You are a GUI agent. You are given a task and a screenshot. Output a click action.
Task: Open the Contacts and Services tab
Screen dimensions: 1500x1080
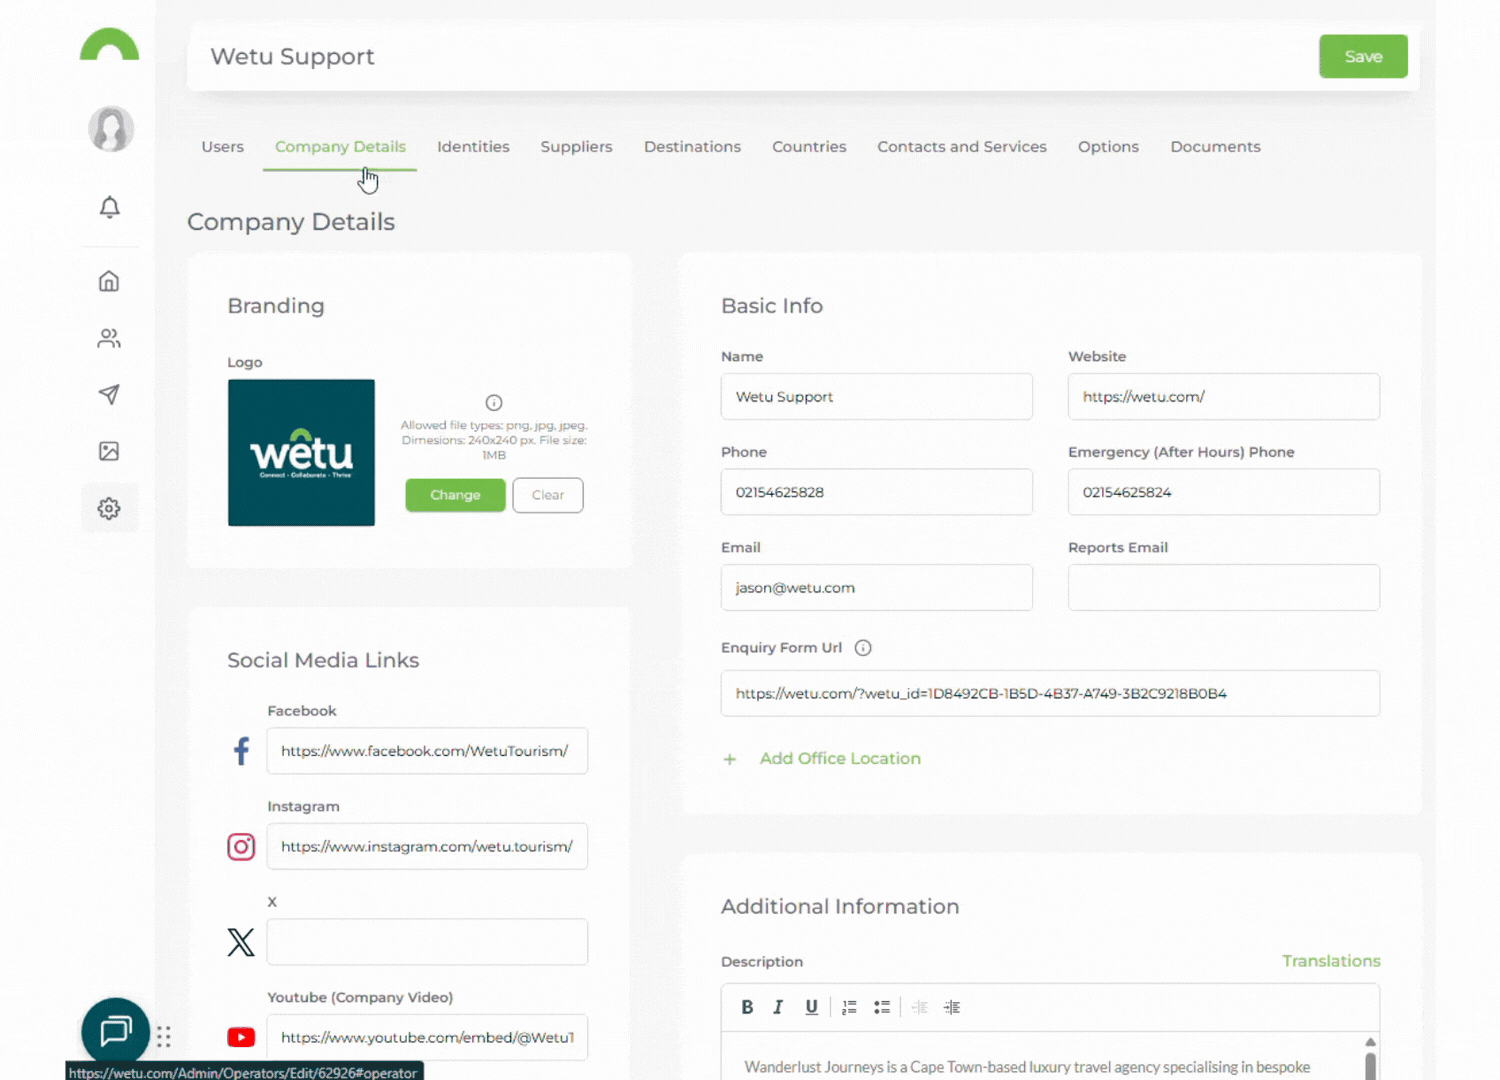pyautogui.click(x=961, y=147)
